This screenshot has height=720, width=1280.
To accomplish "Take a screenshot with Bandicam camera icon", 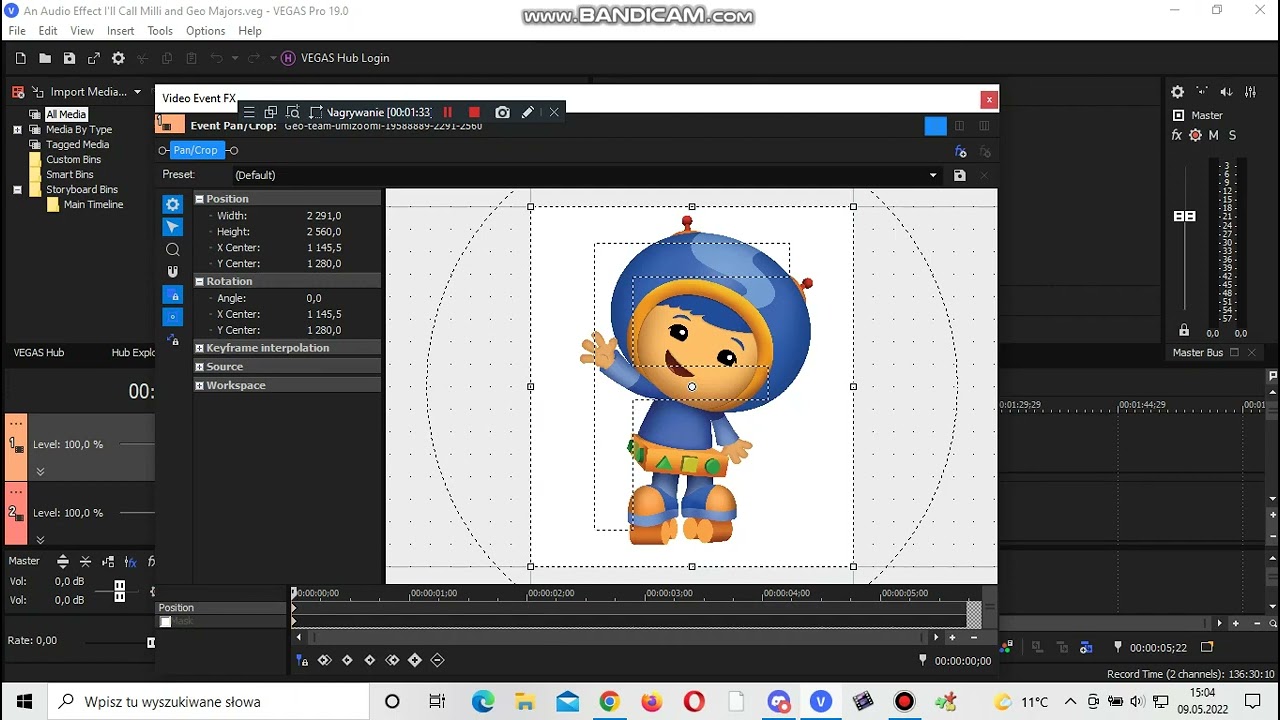I will tap(502, 112).
